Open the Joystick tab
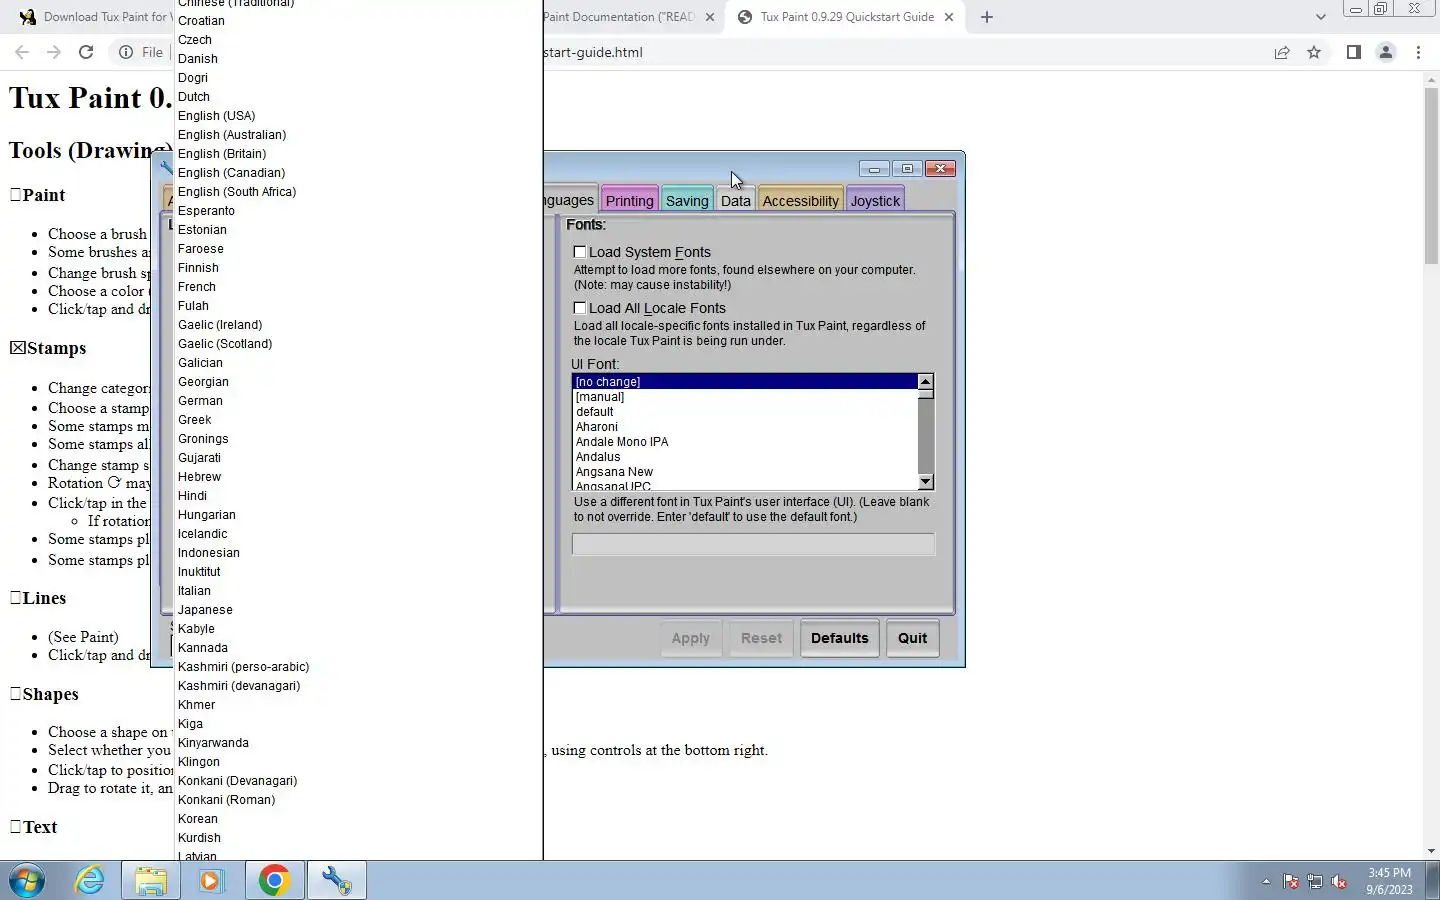 tap(876, 200)
